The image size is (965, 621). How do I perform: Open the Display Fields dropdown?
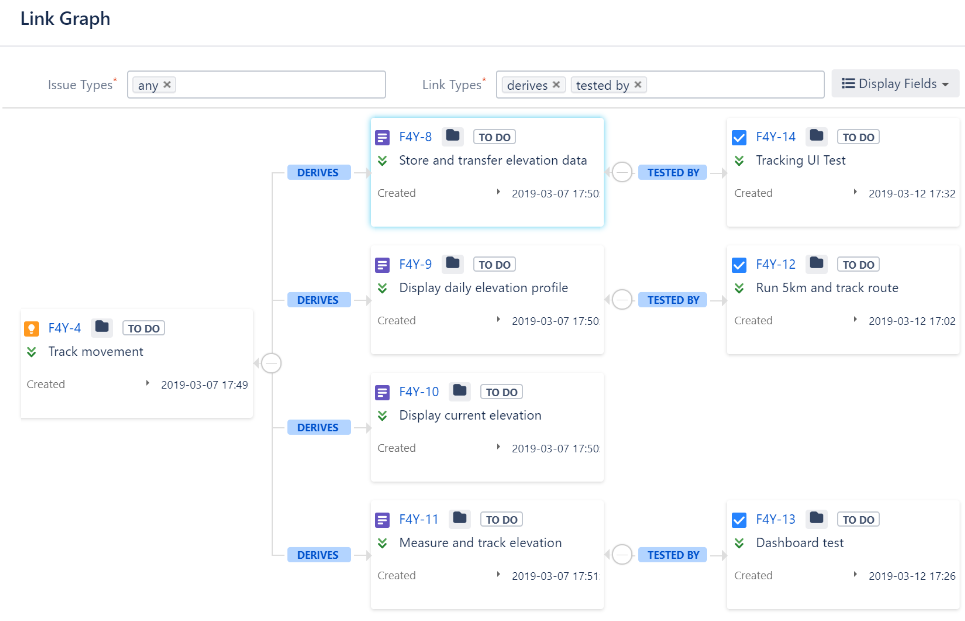click(895, 84)
